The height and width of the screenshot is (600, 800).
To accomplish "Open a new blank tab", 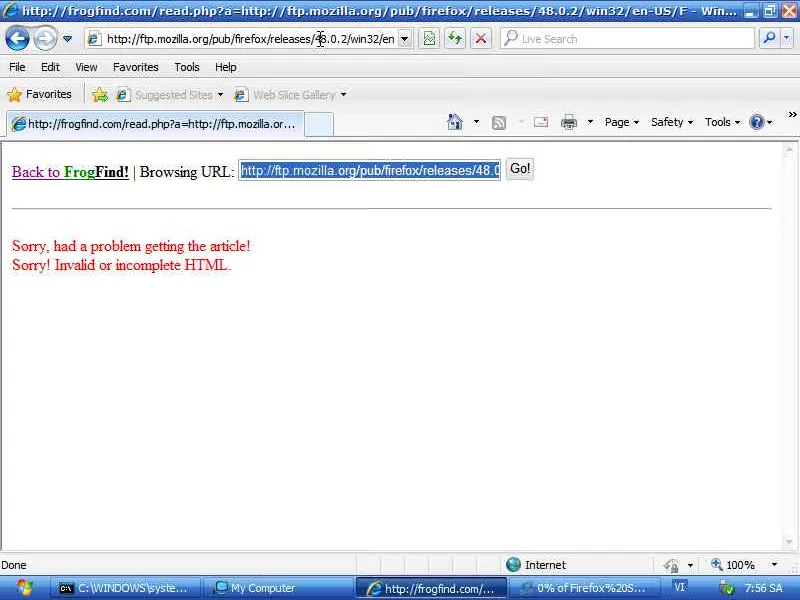I will coord(319,125).
